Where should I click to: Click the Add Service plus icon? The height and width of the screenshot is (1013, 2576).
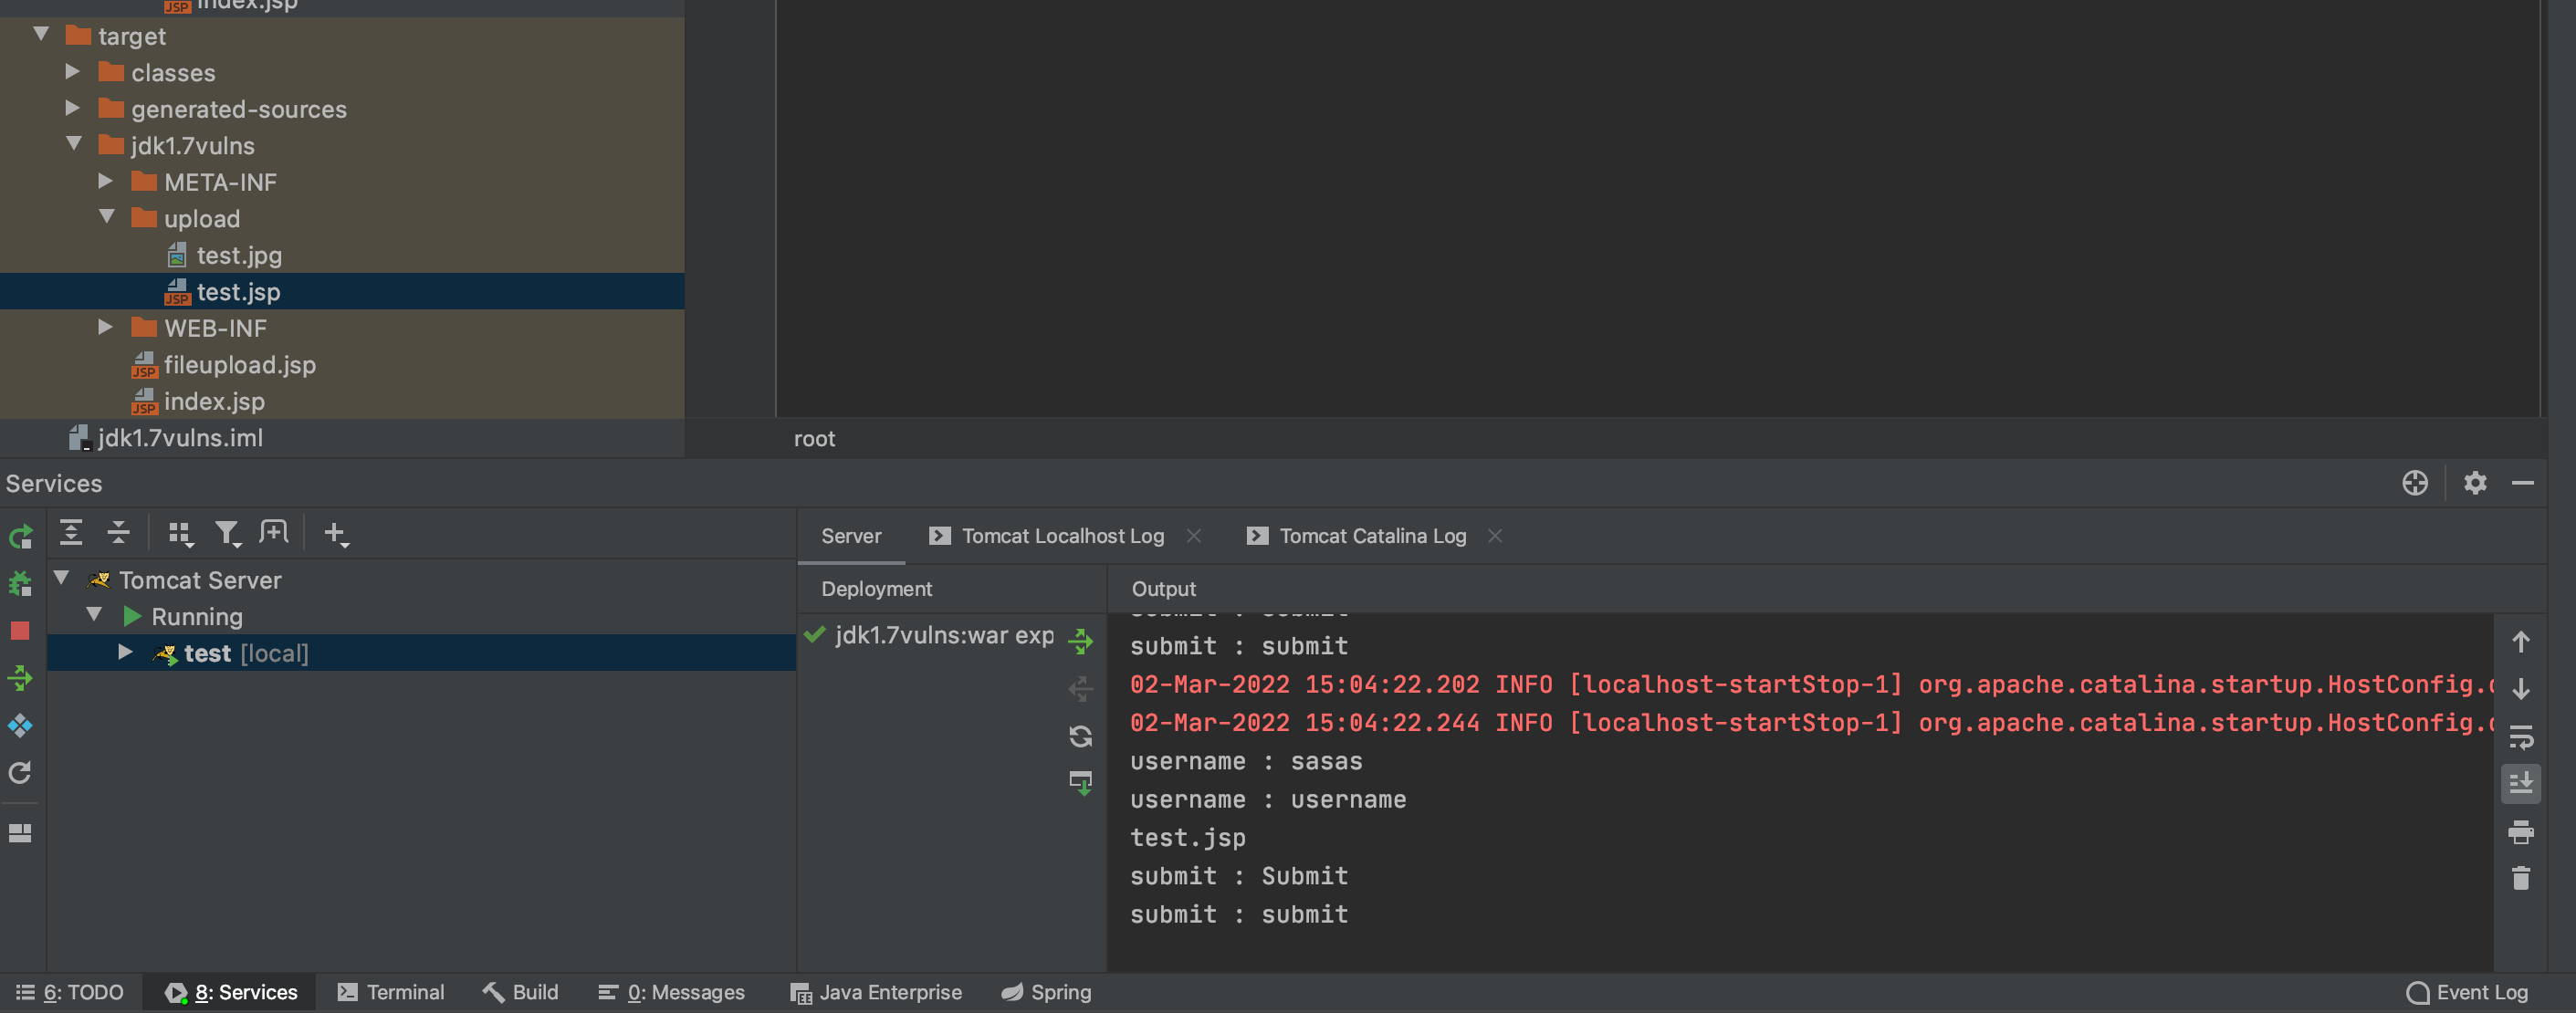click(x=336, y=534)
